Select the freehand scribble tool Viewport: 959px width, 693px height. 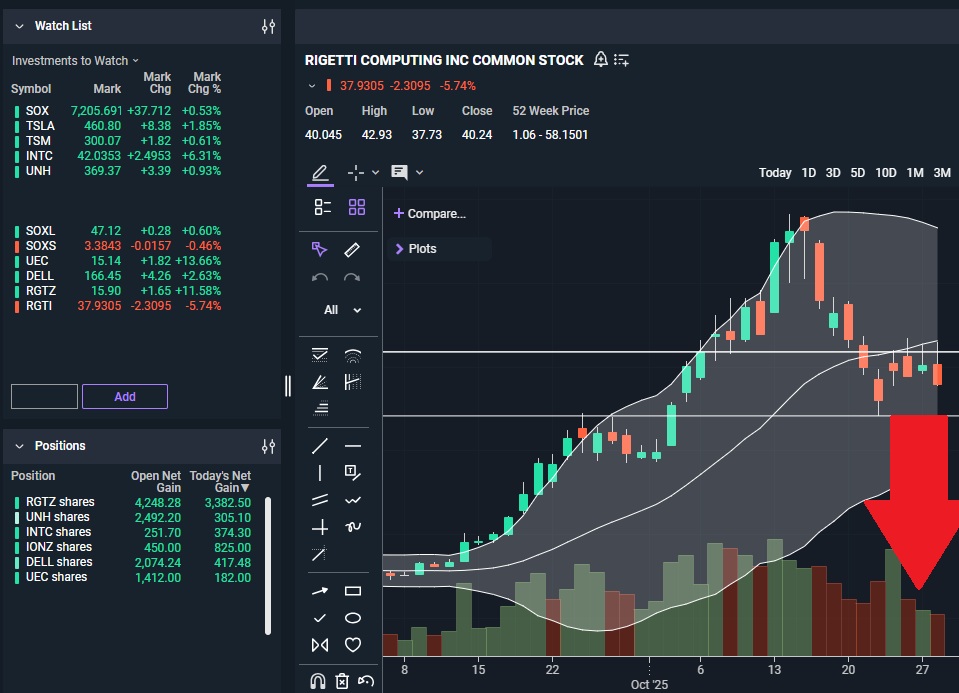coord(353,527)
